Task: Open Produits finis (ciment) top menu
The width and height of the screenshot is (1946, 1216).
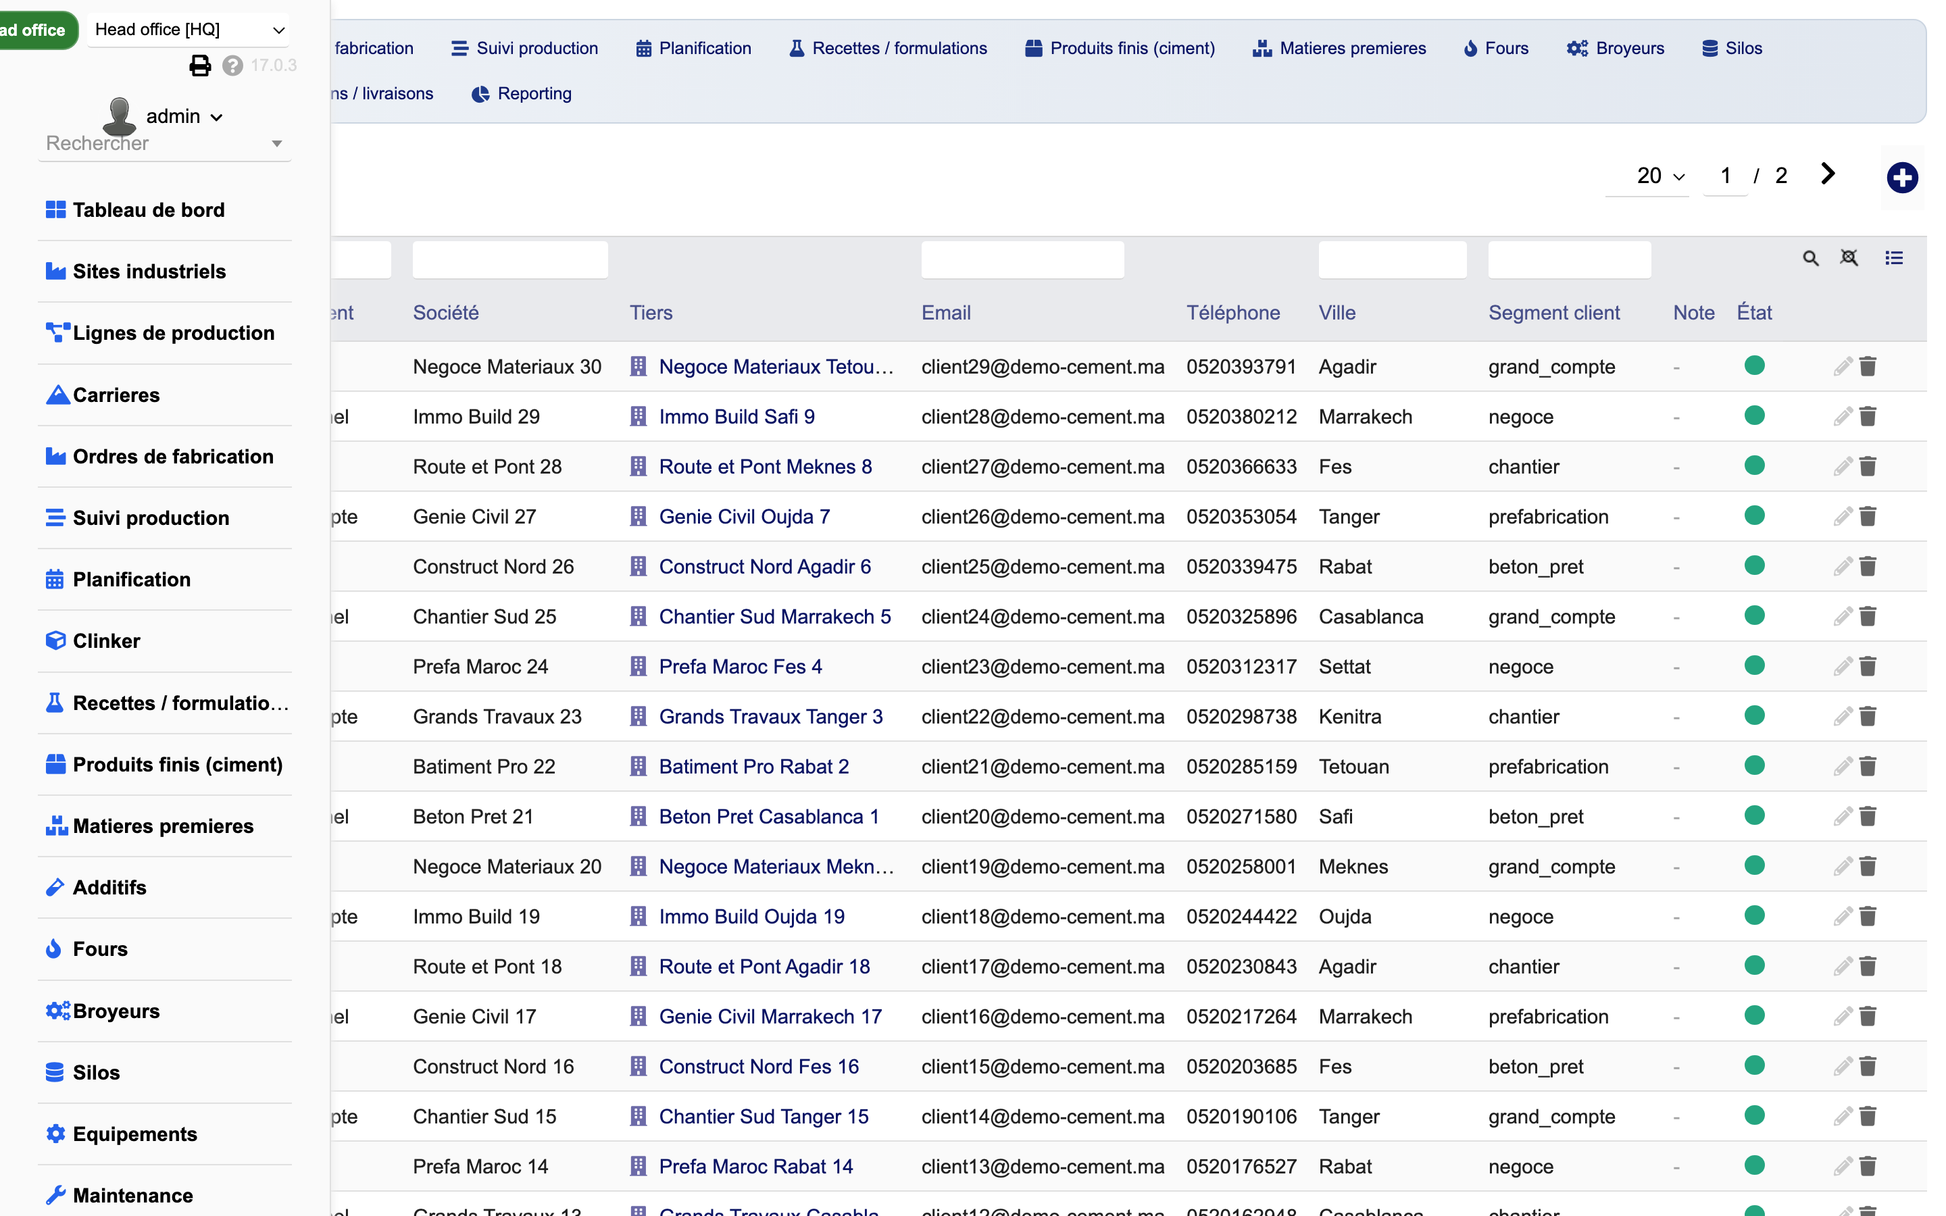Action: coord(1120,49)
